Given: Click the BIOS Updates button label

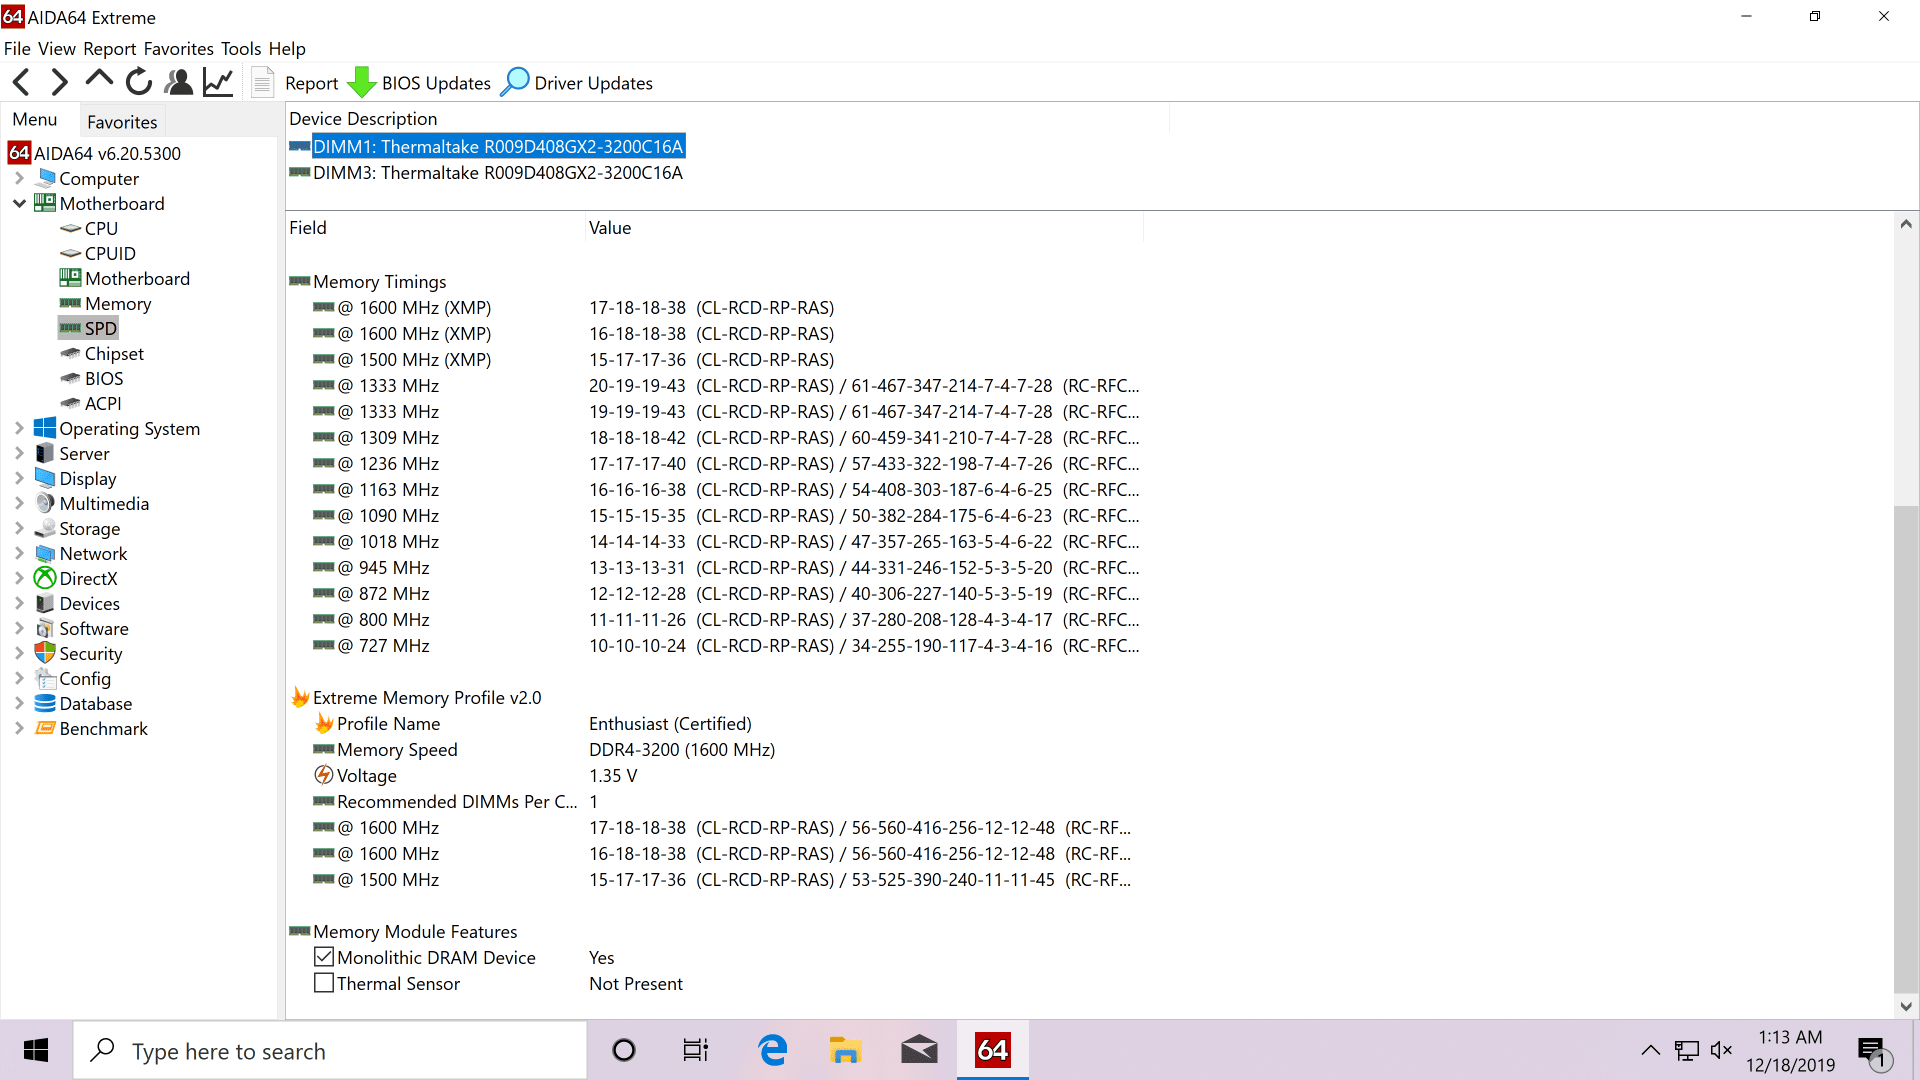Looking at the screenshot, I should pos(436,83).
